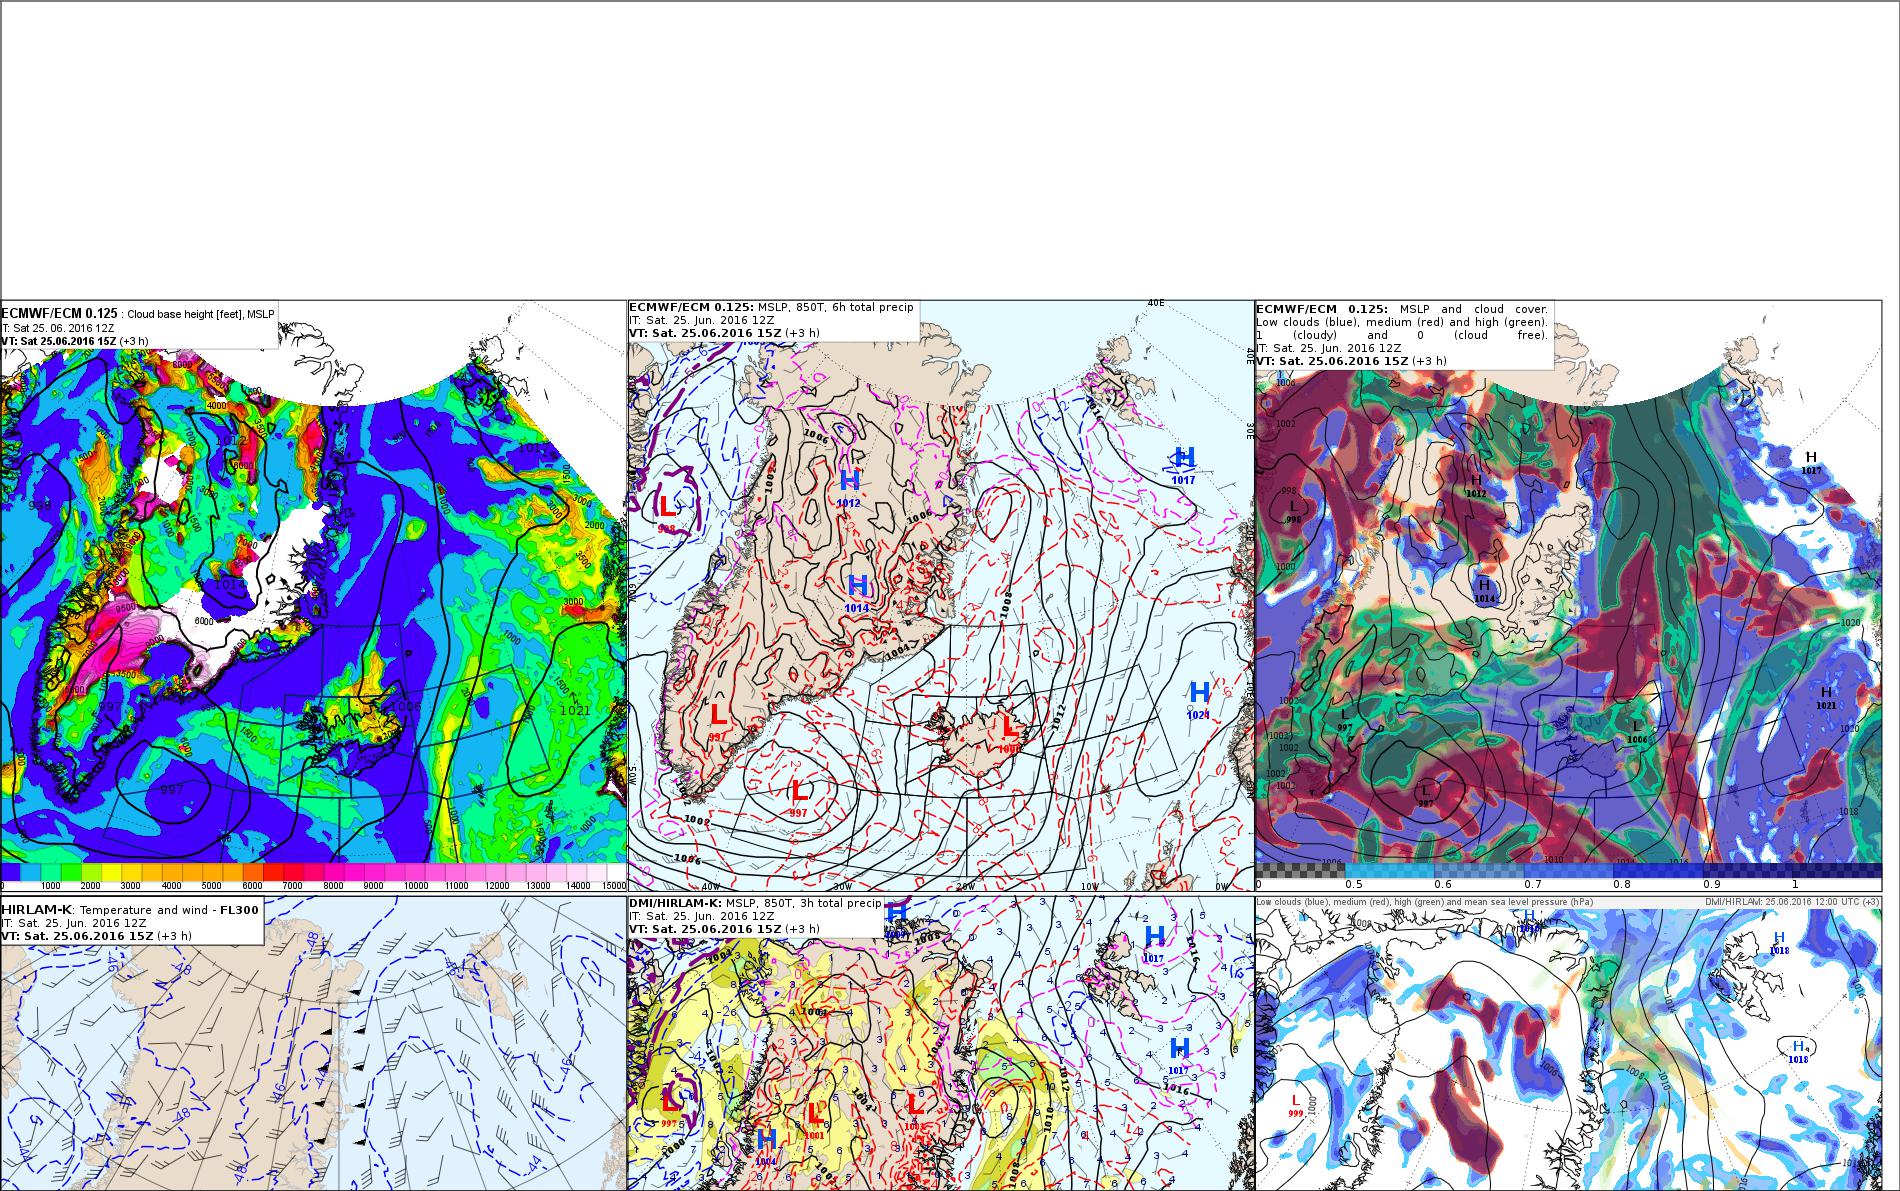Click the H 1012 marker in ECMWF cloud cover map
Viewport: 1900px width, 1191px height.
pos(1476,487)
